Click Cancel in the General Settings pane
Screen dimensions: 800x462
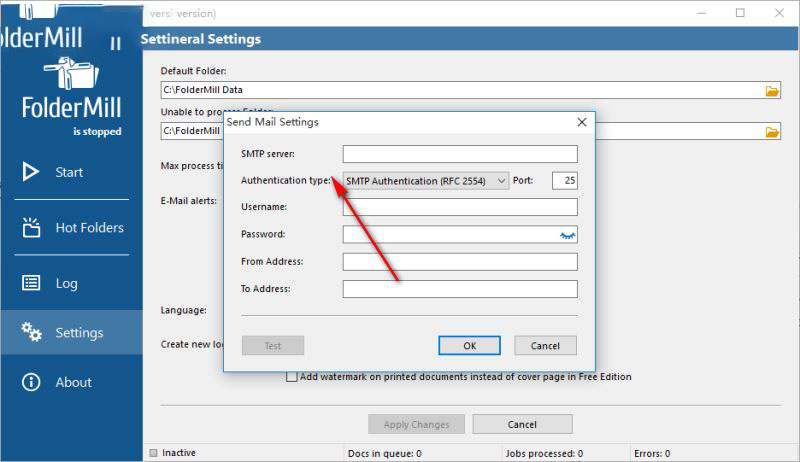pos(522,424)
